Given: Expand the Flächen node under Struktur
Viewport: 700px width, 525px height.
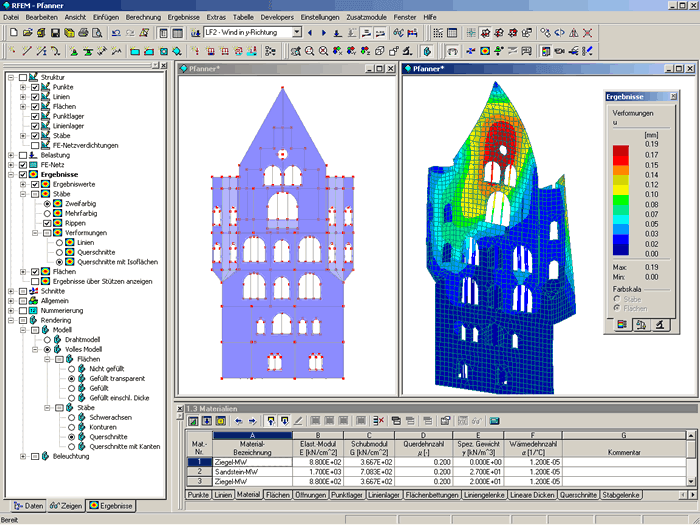Looking at the screenshot, I should coord(23,107).
